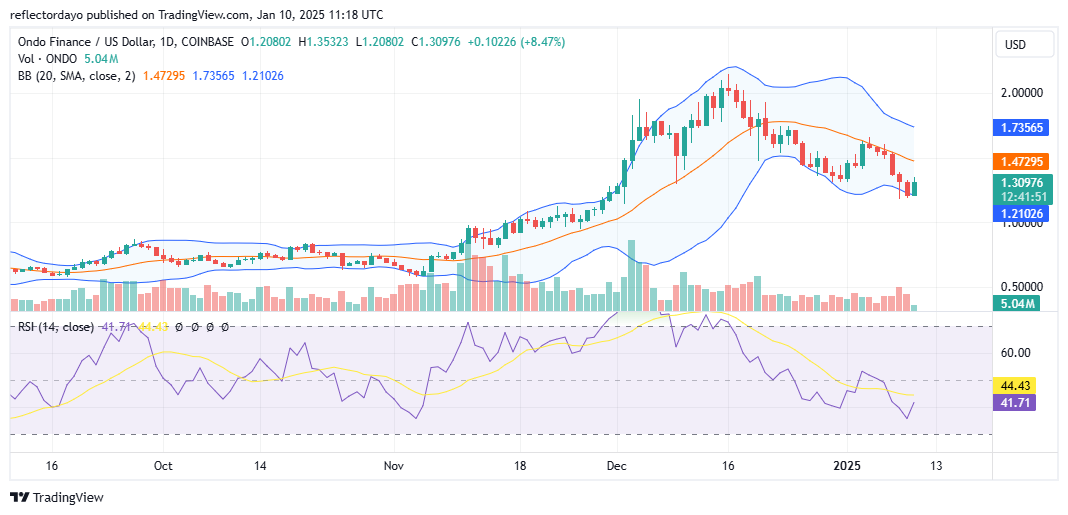Image resolution: width=1068 pixels, height=515 pixels.
Task: Click the 'Nov' date label on the time axis
Action: pos(394,467)
